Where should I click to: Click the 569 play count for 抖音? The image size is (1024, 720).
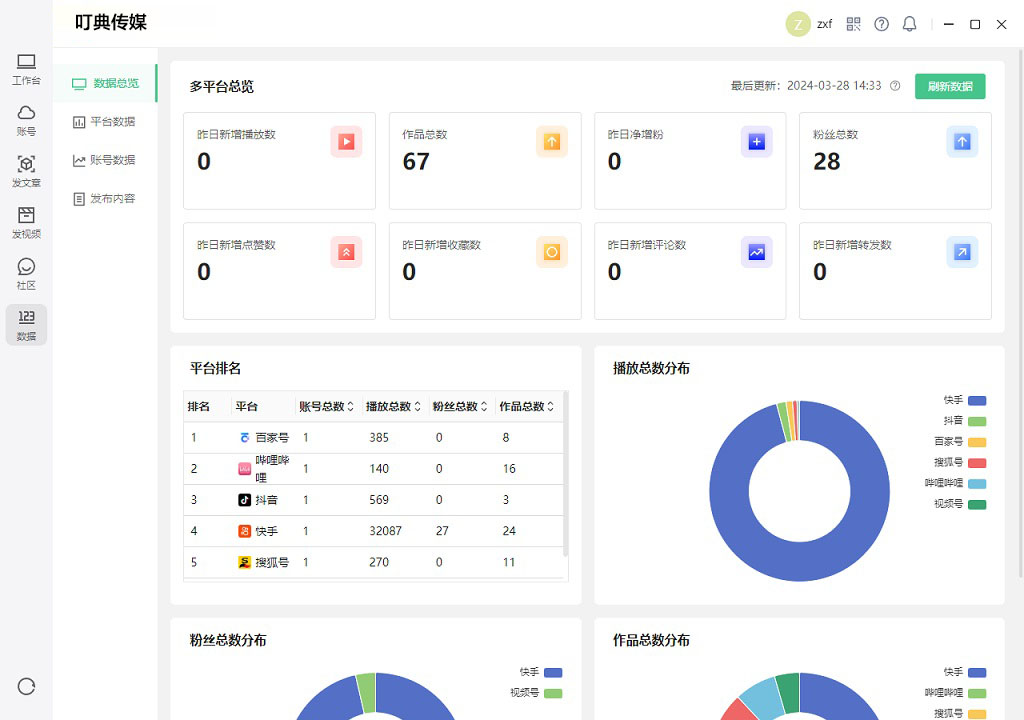tap(379, 500)
